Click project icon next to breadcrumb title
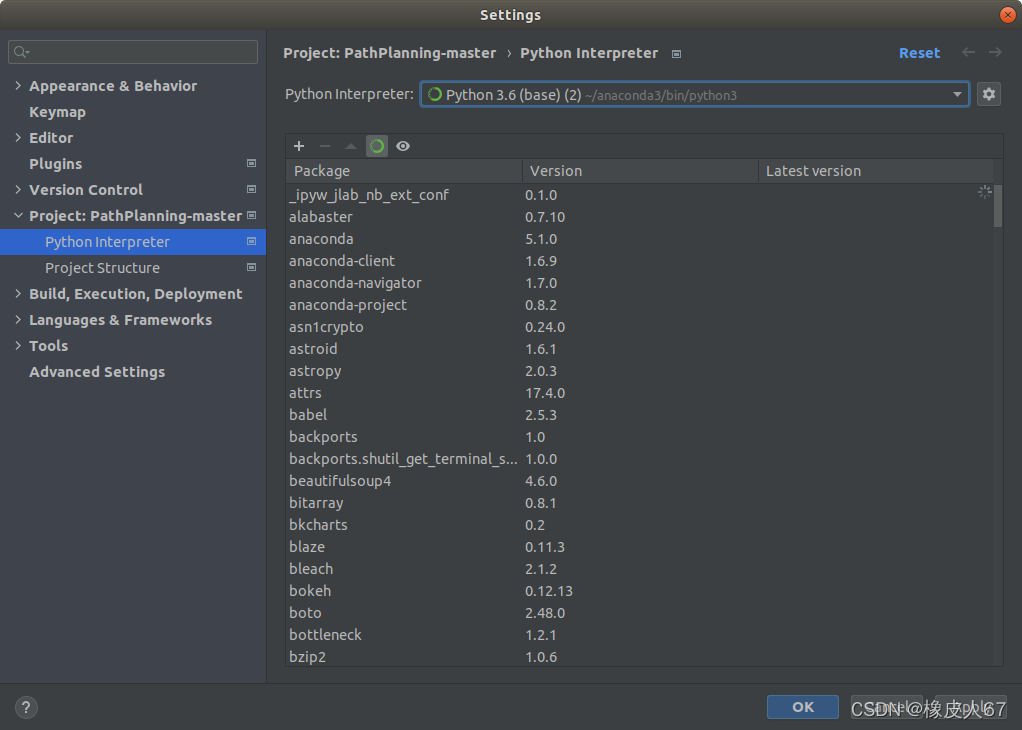 click(677, 54)
